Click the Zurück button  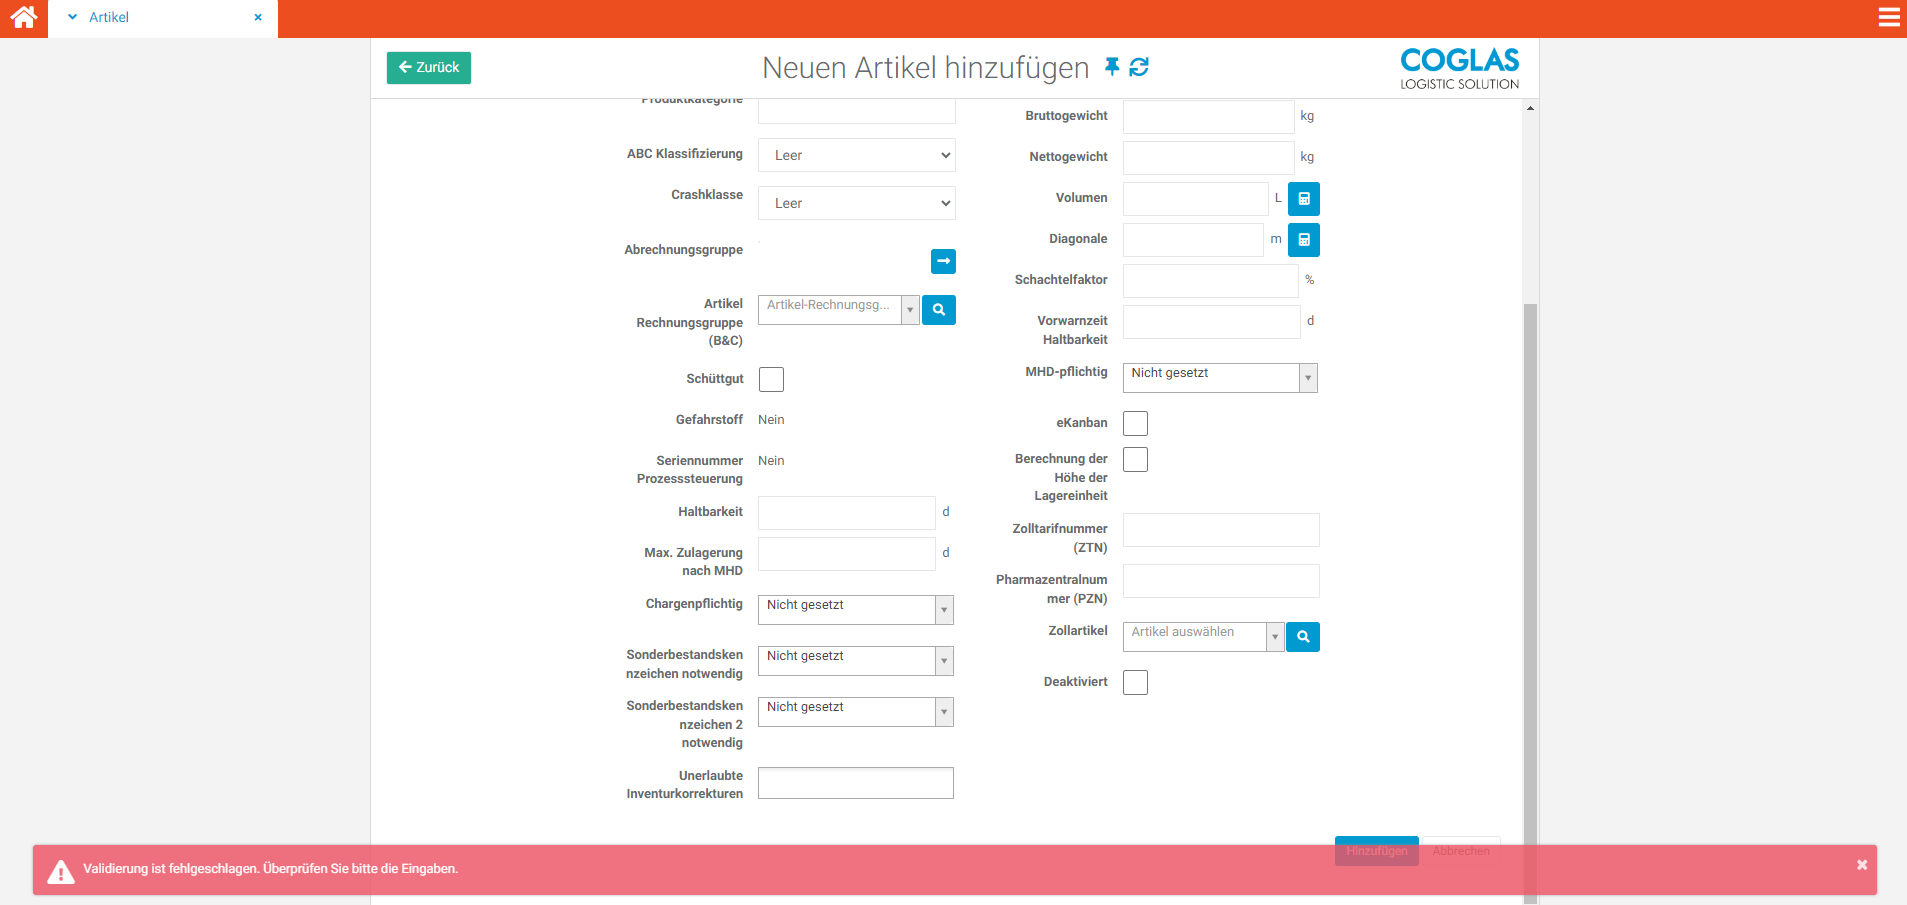[429, 68]
